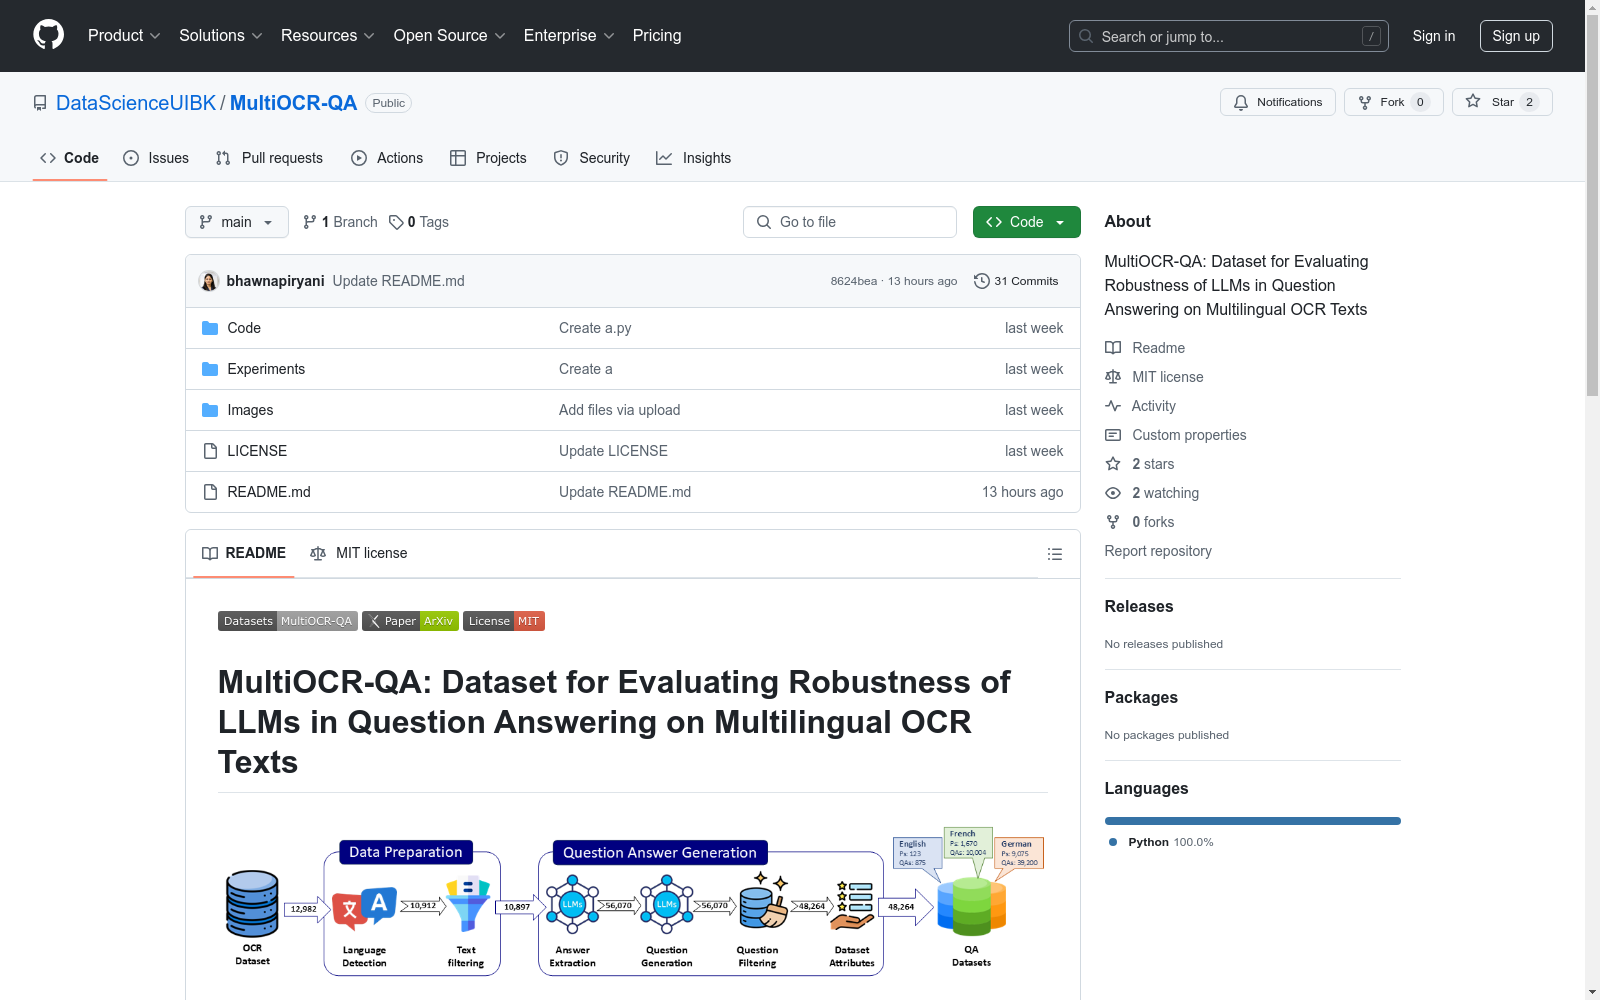1600x1000 pixels.
Task: Select the MIT license tab
Action: pos(359,553)
